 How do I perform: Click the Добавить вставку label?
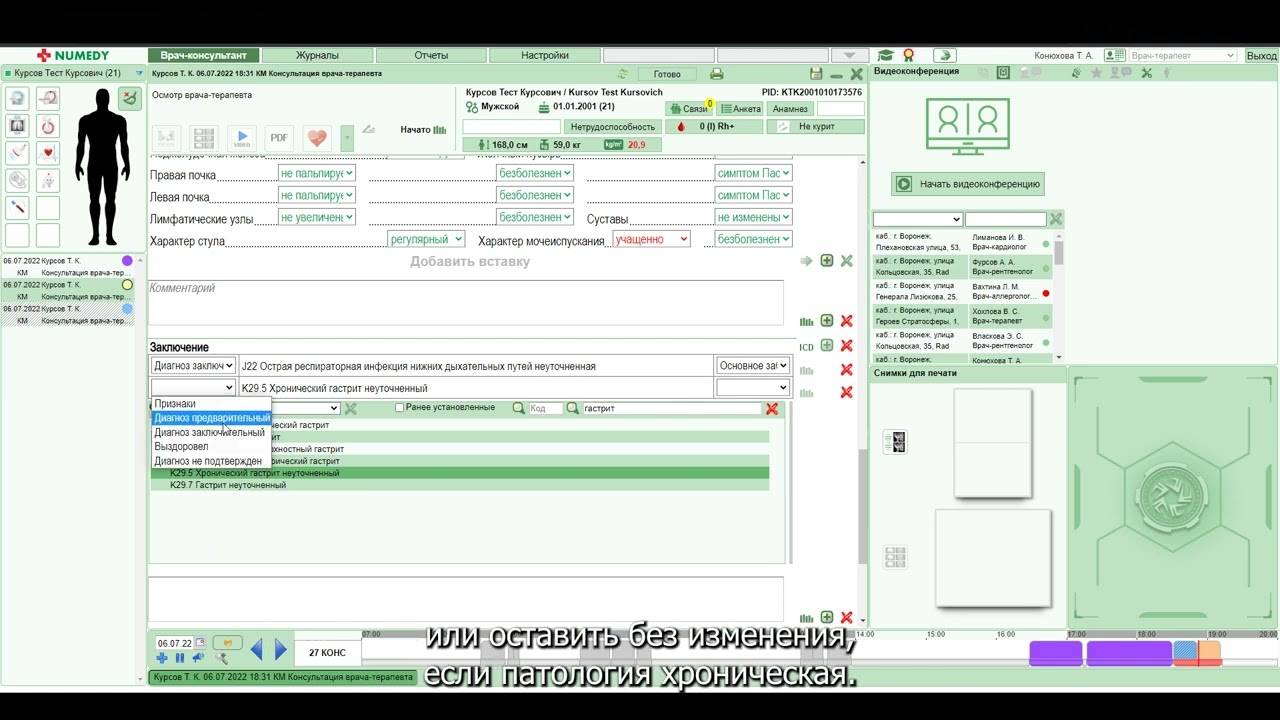tap(470, 261)
